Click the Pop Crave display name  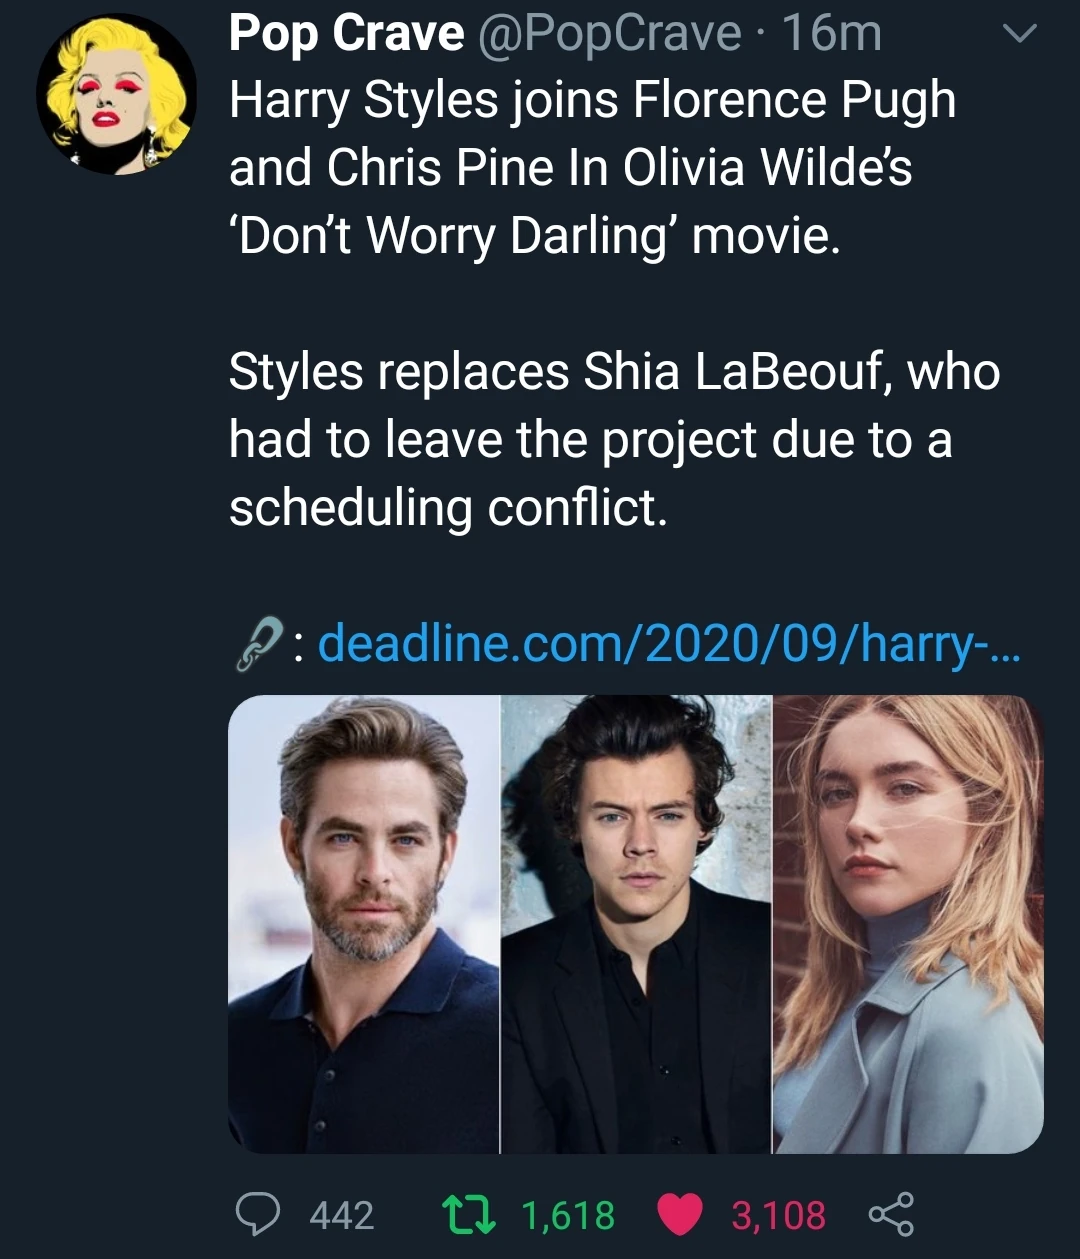346,34
